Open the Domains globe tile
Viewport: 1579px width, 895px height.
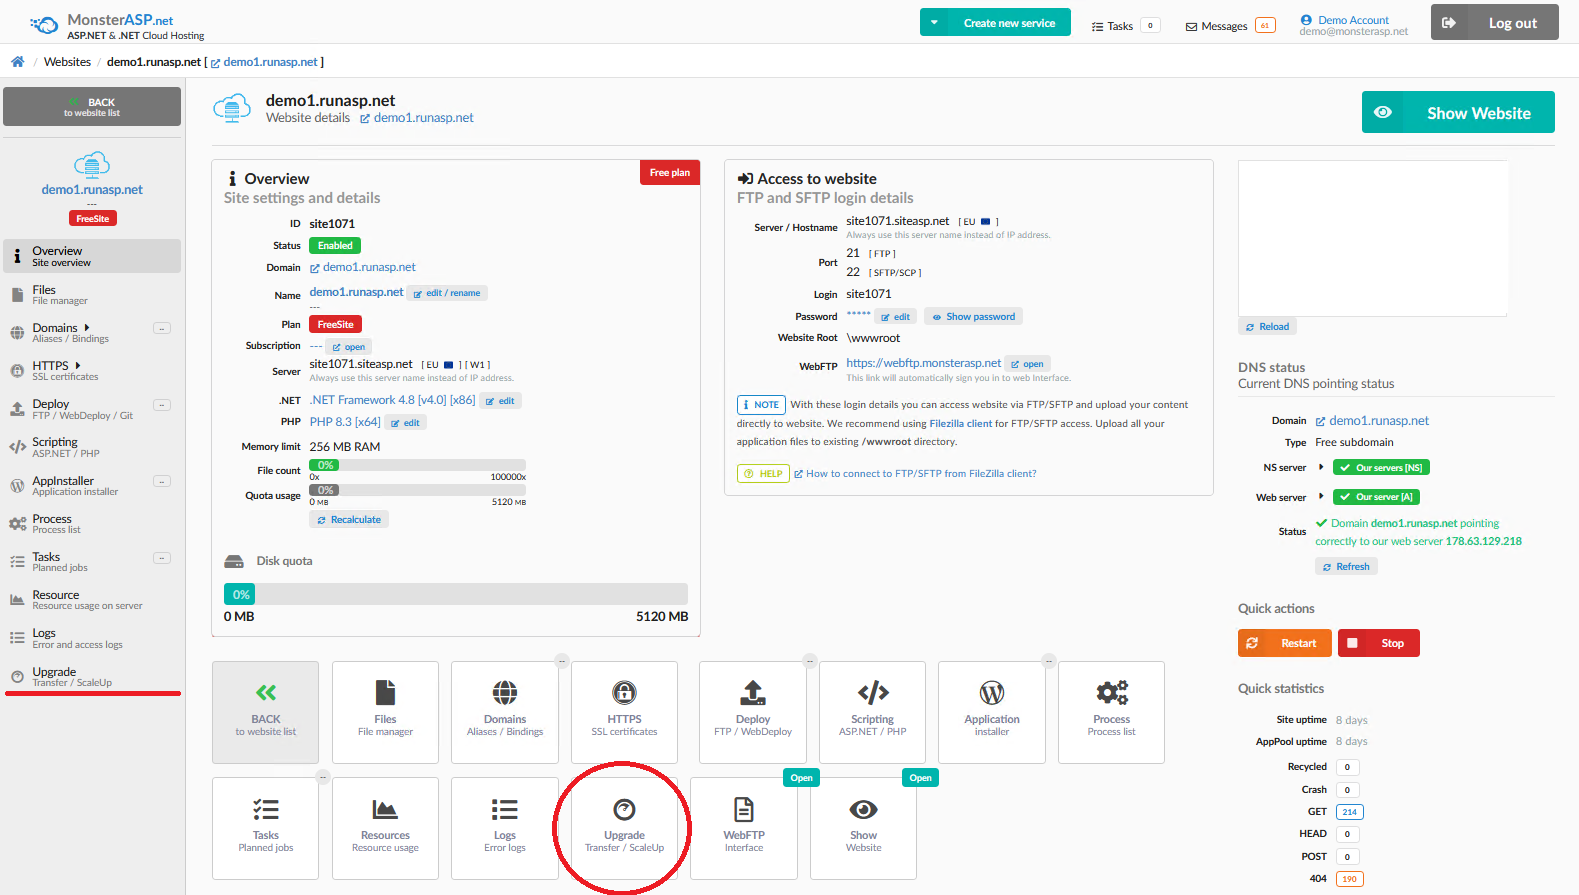coord(505,712)
